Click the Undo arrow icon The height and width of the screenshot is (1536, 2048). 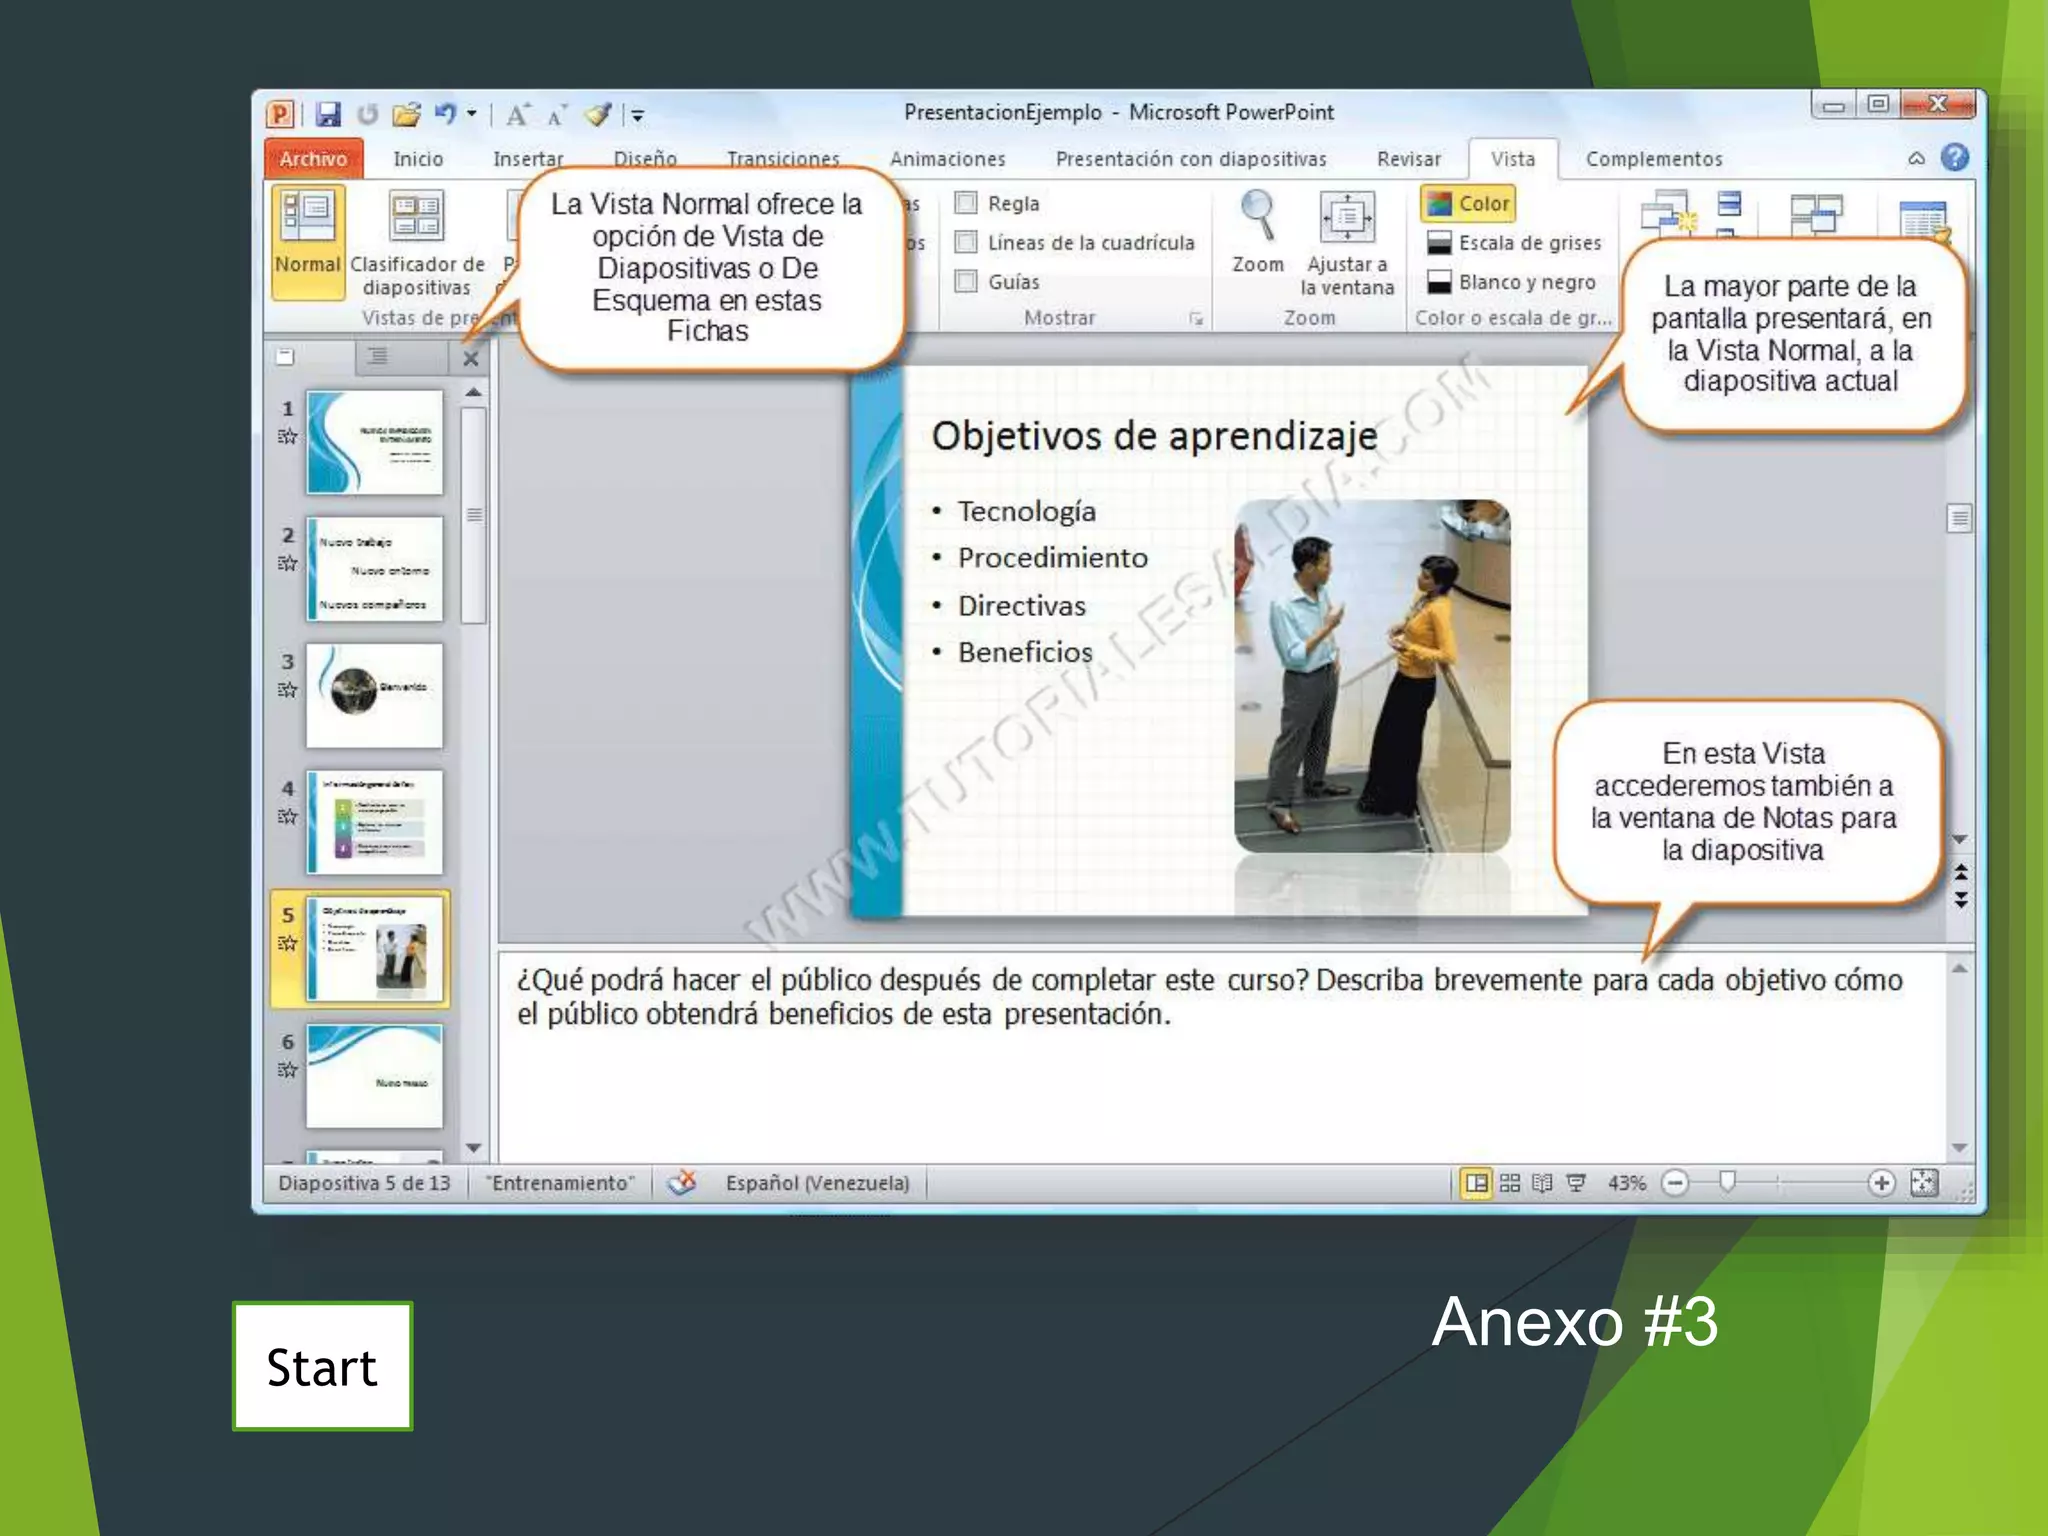pos(445,114)
